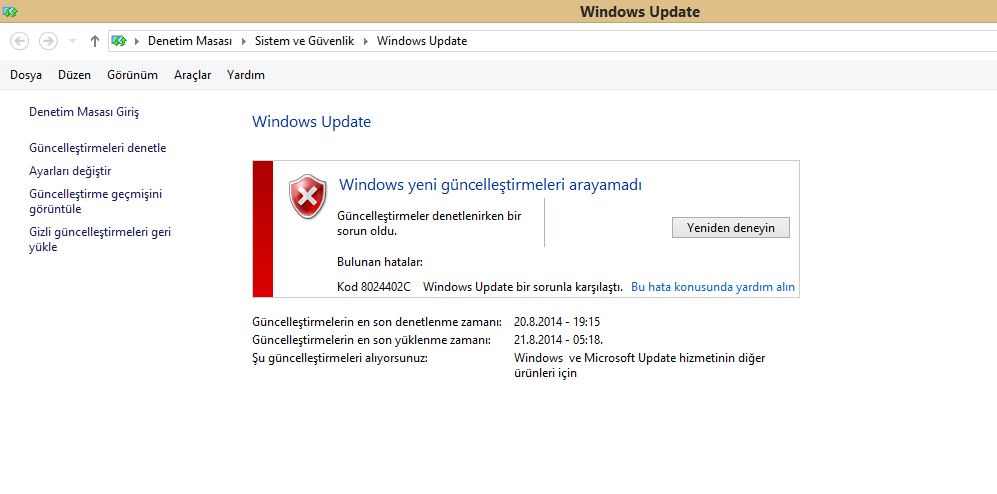Open recent locations dropdown arrow
This screenshot has width=997, height=494.
72,41
